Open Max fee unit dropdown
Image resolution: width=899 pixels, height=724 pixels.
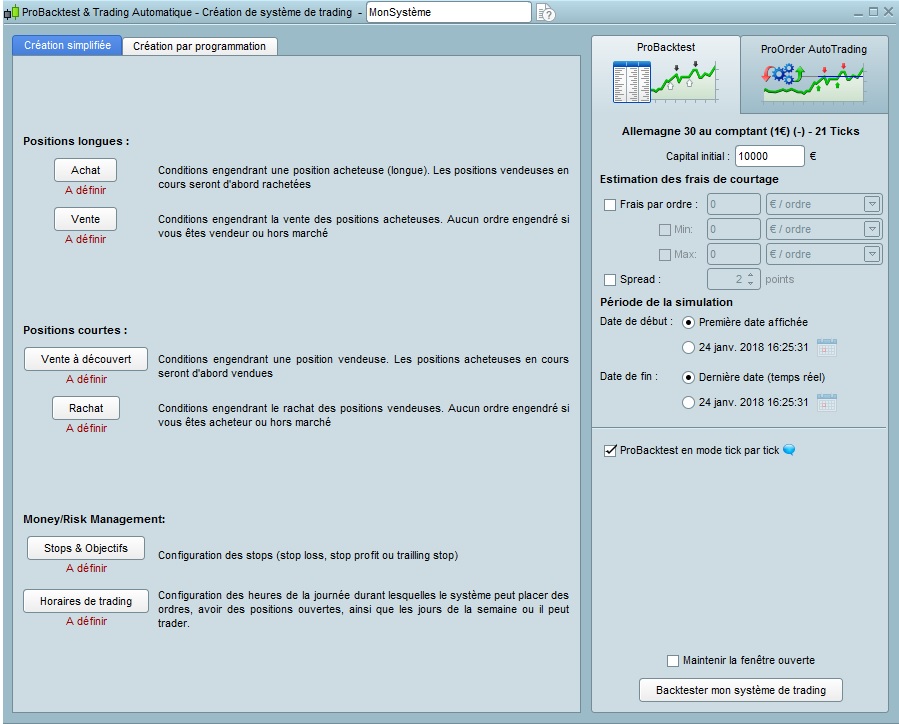click(872, 254)
